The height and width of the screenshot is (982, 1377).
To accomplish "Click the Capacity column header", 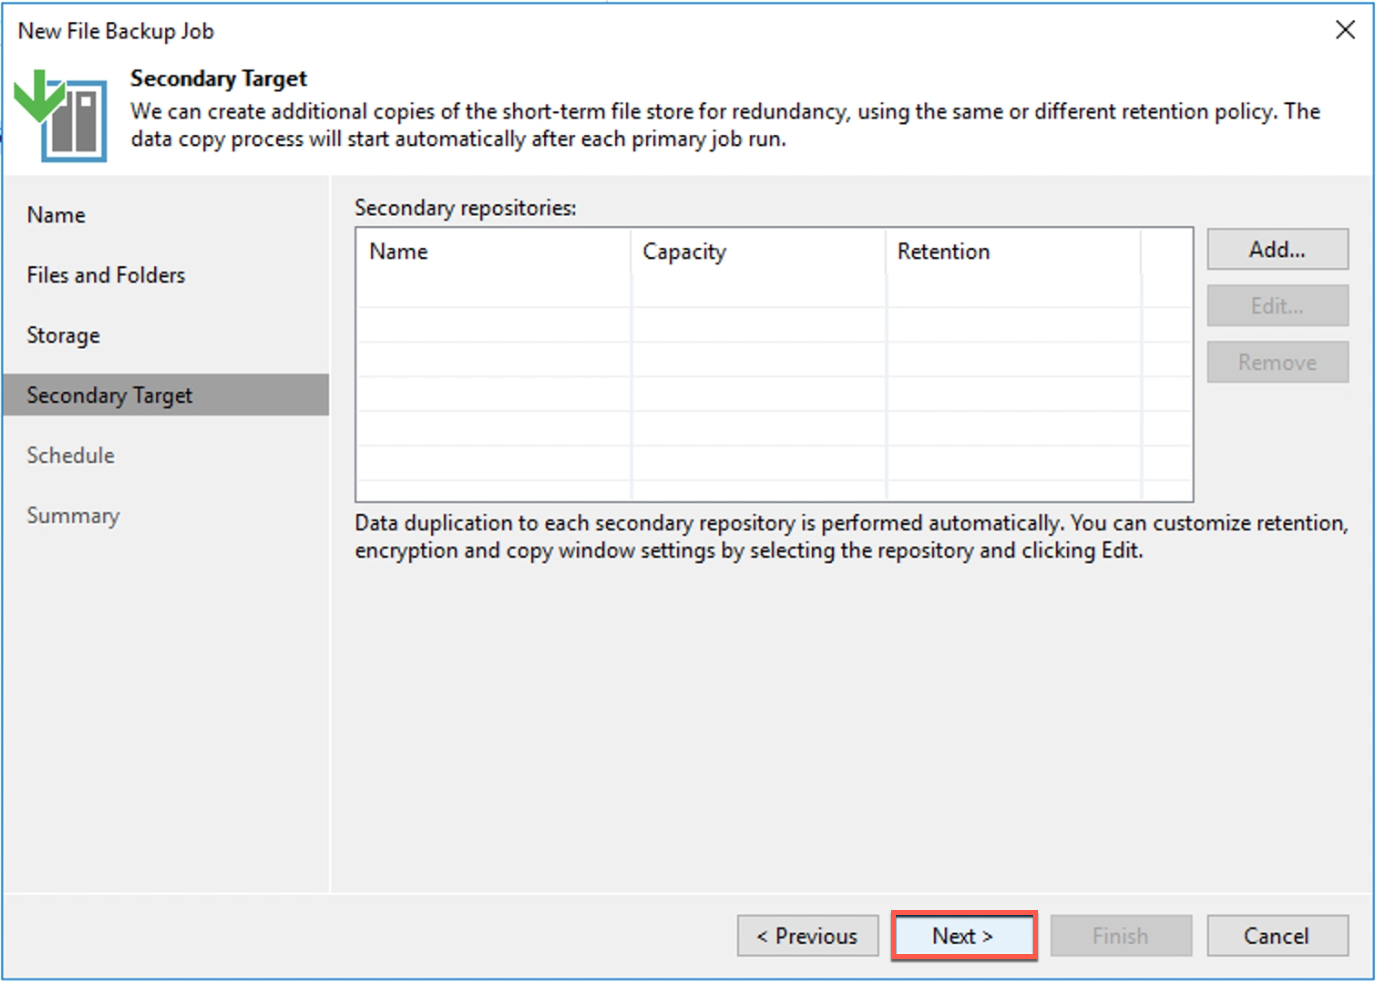I will 684,252.
